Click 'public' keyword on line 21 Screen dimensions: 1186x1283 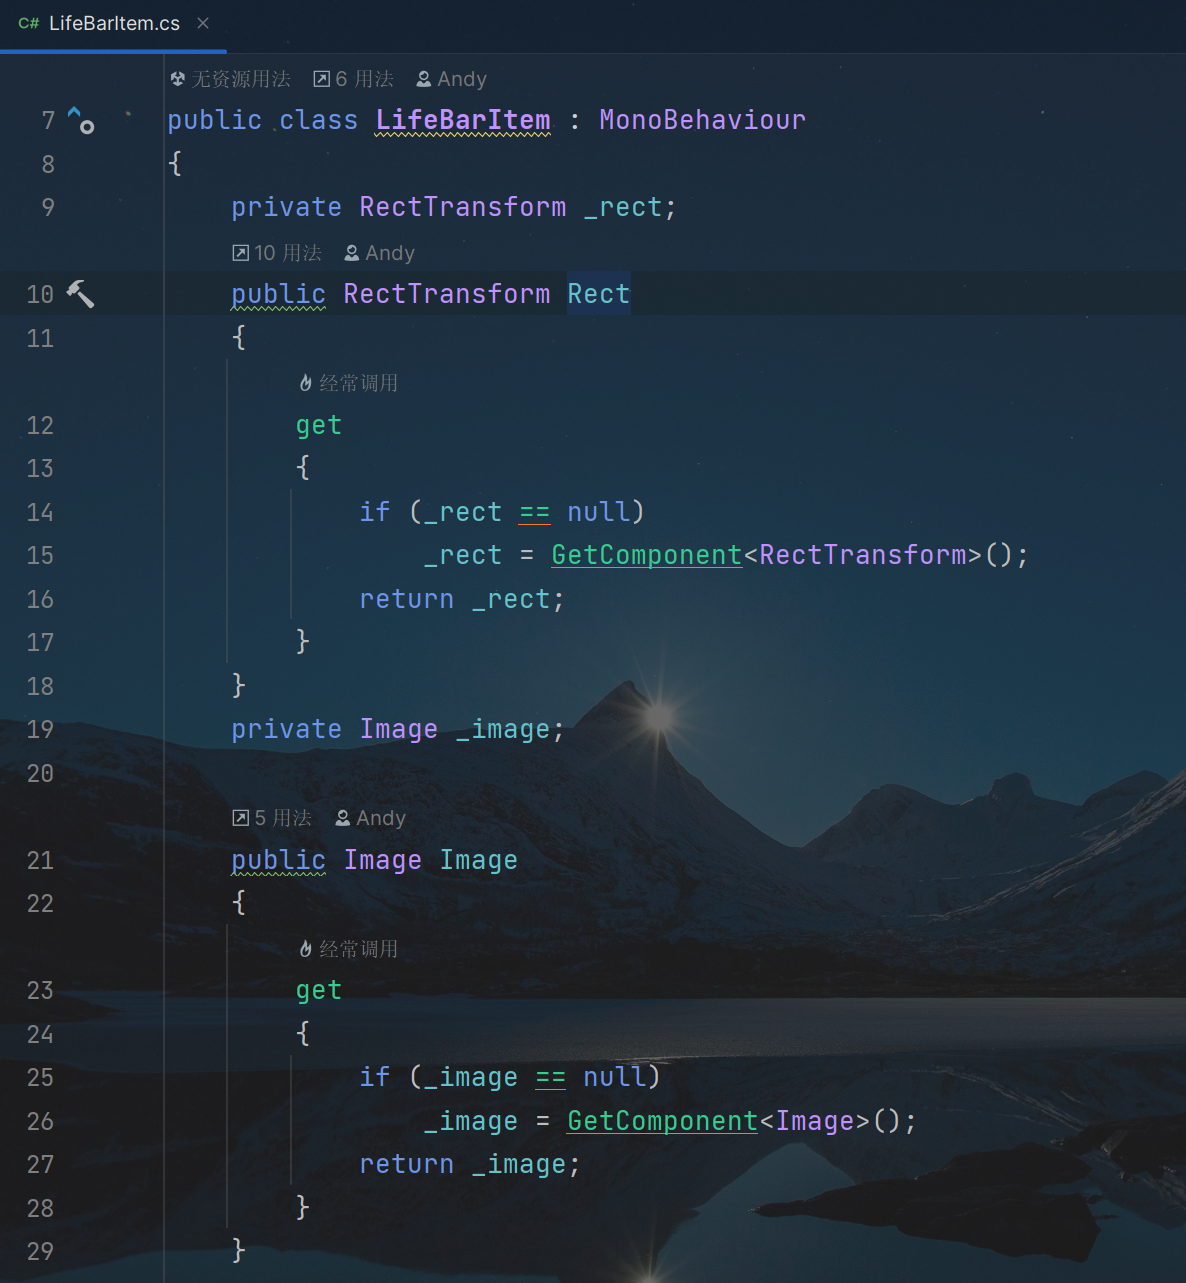[x=279, y=860]
